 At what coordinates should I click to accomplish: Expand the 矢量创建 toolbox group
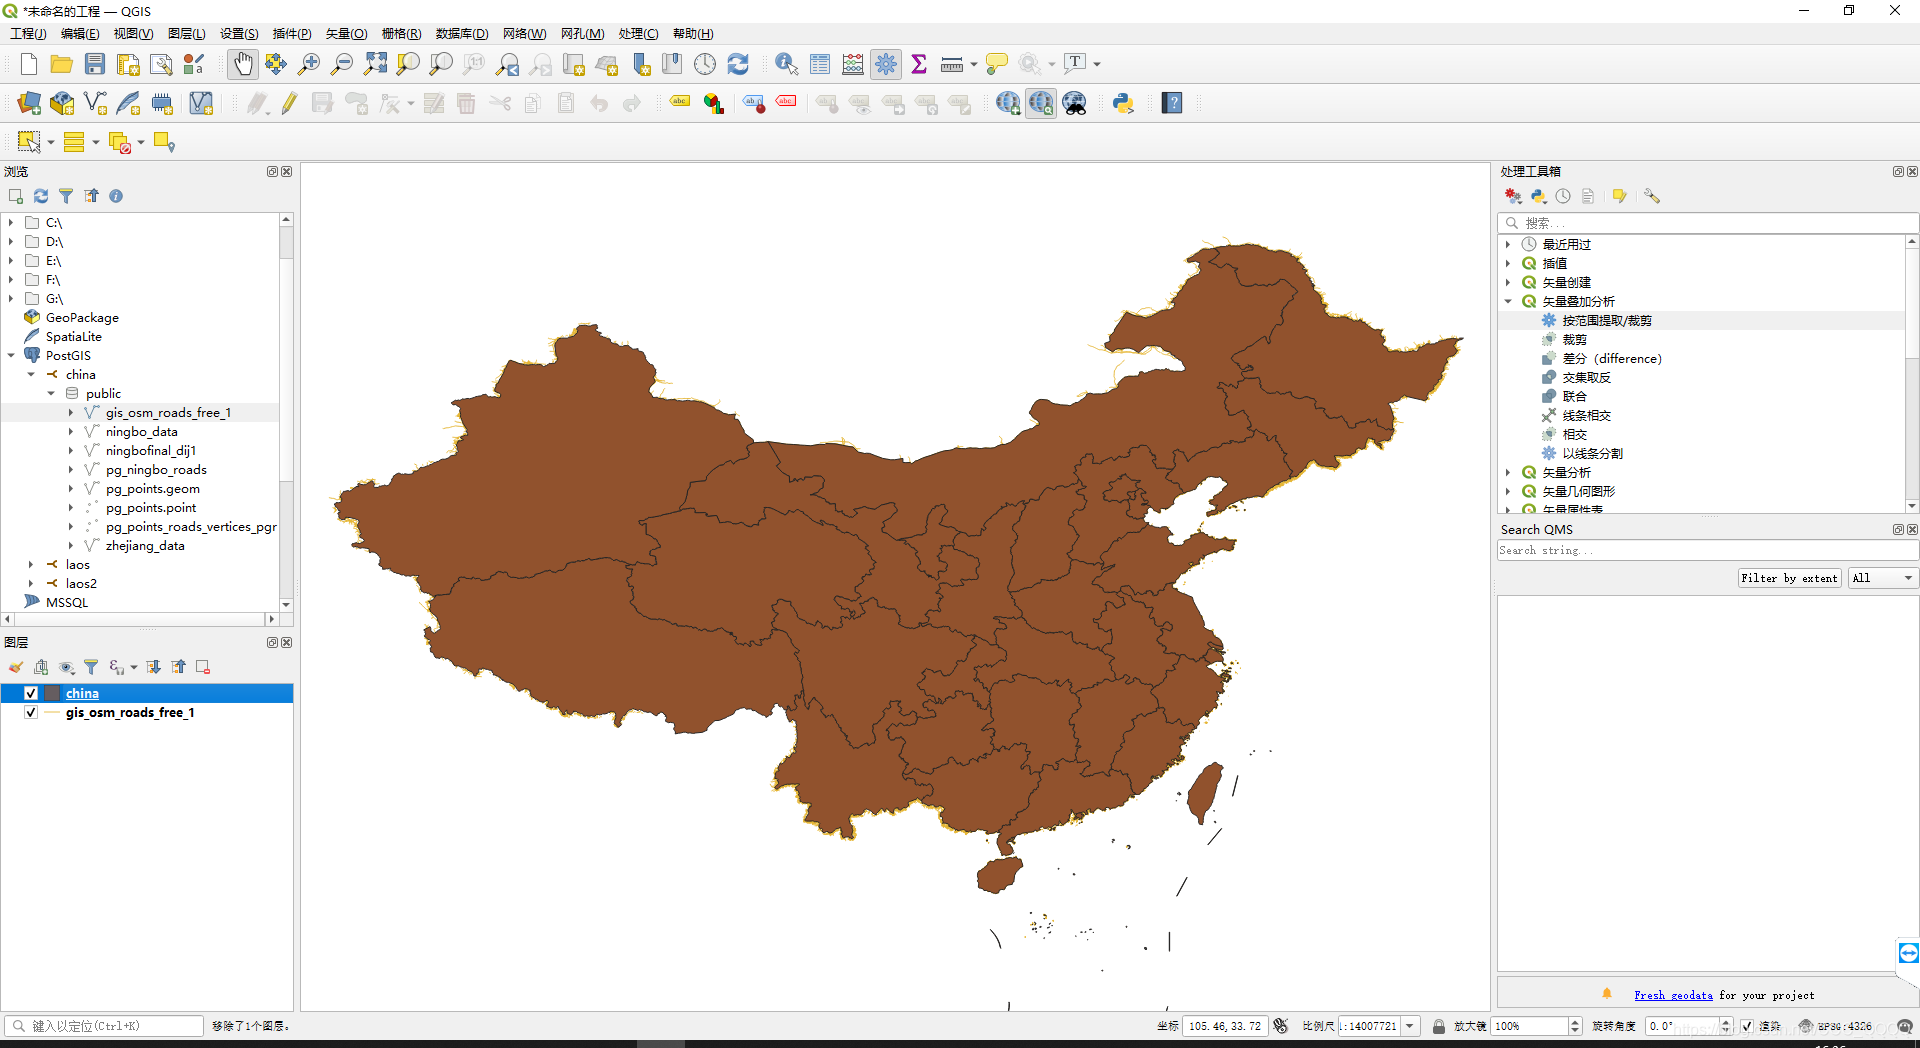click(x=1508, y=282)
